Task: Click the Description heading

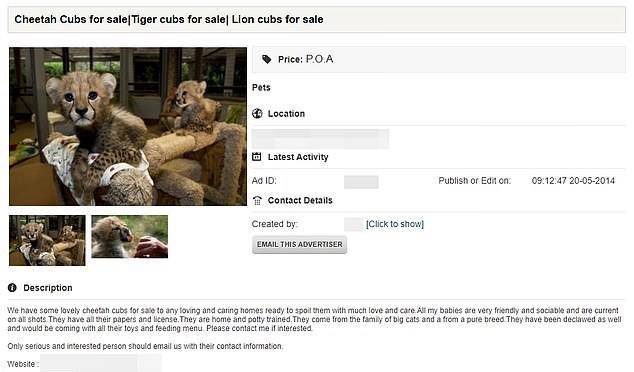Action: 48,288
